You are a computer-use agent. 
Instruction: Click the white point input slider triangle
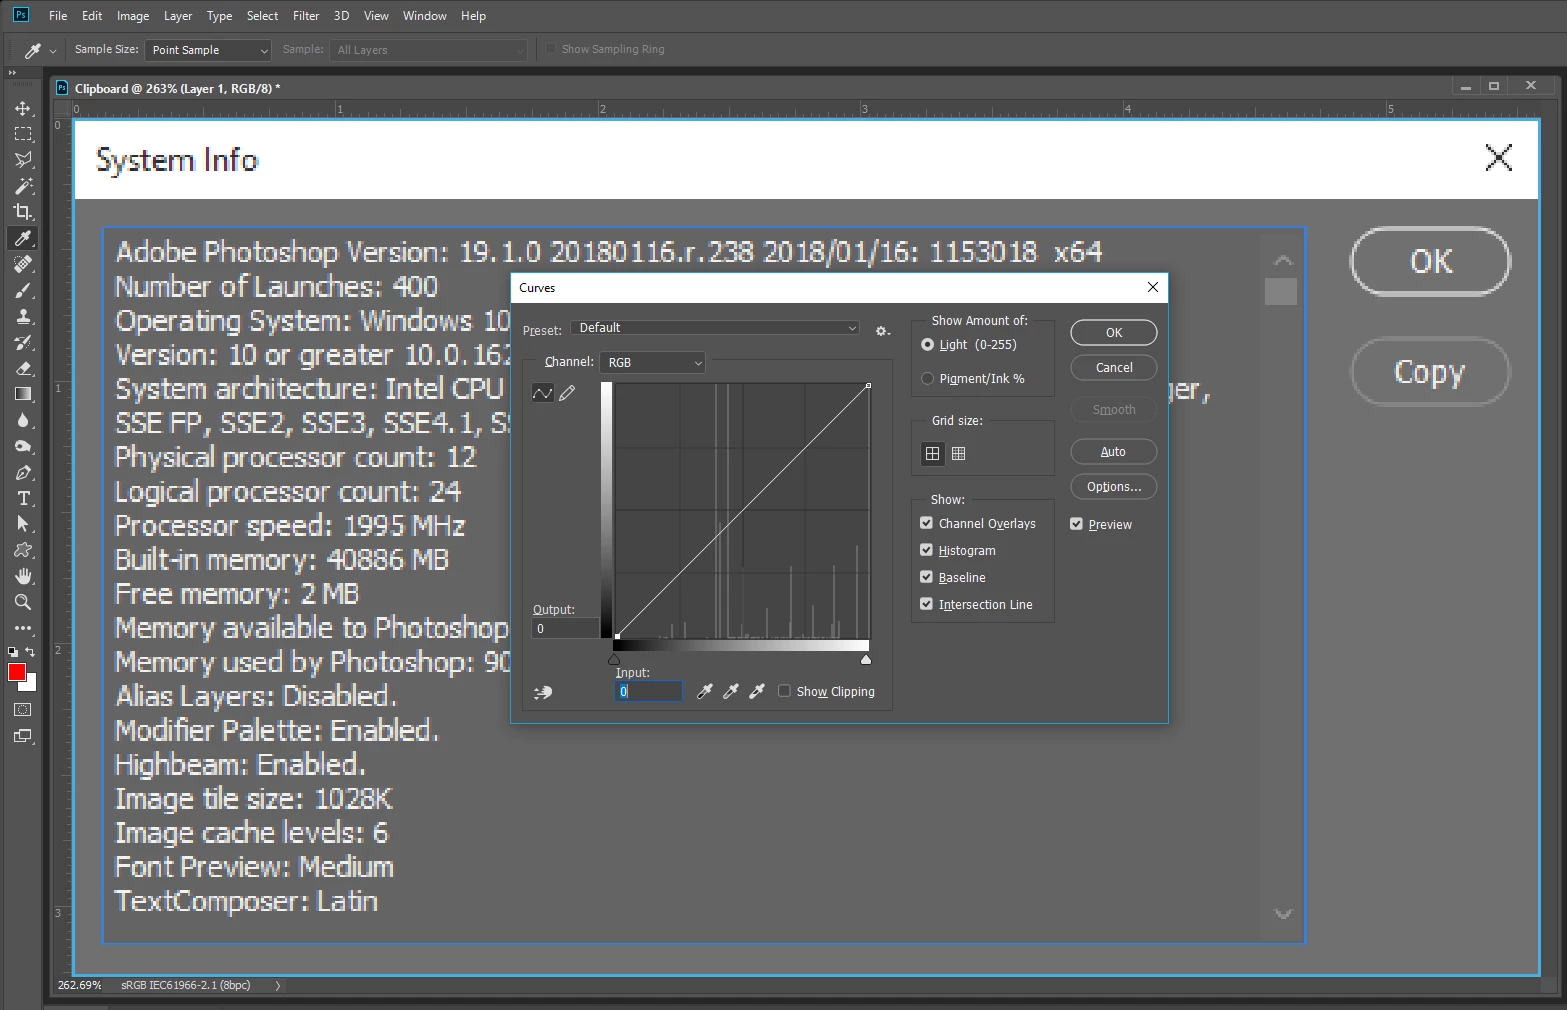coord(866,659)
